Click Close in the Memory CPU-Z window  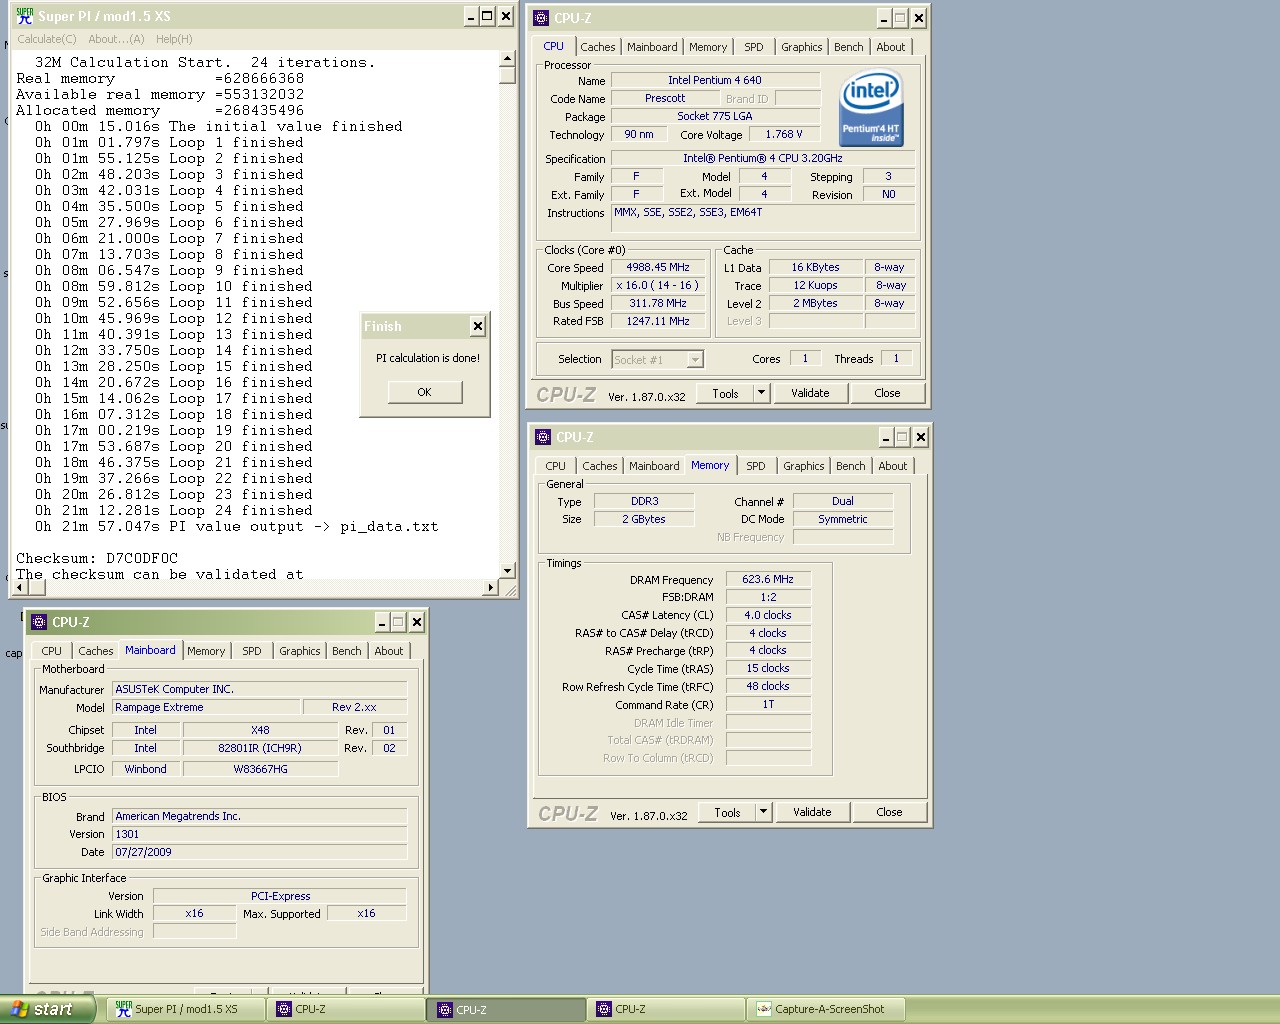[889, 812]
